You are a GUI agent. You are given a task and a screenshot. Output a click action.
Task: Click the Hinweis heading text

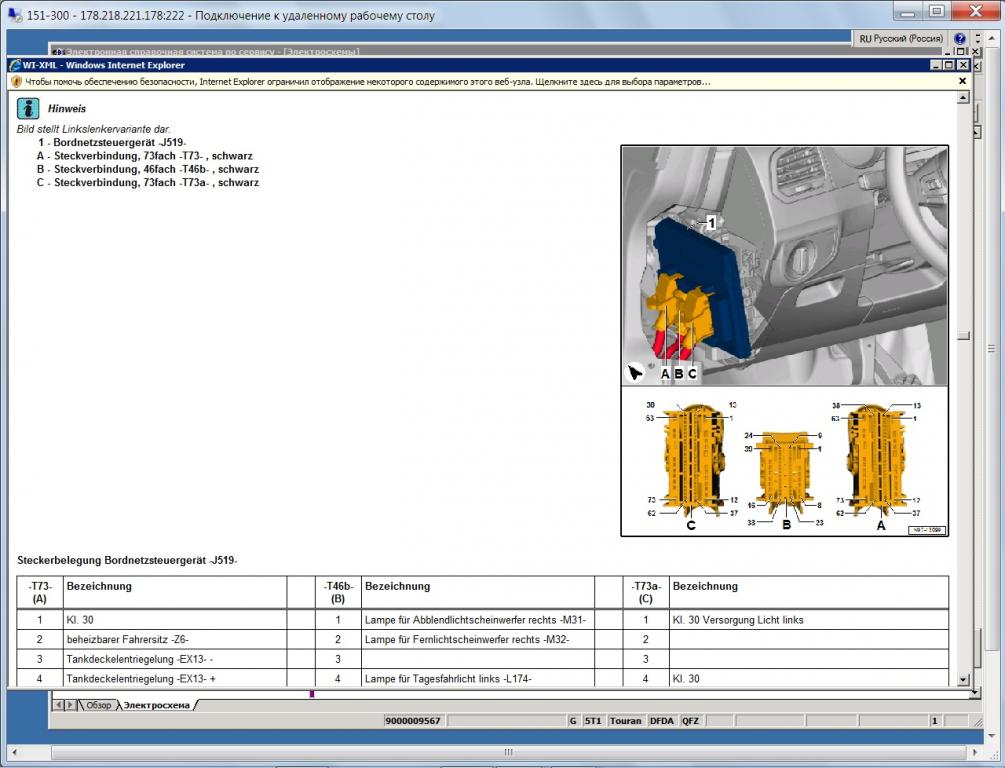(67, 109)
